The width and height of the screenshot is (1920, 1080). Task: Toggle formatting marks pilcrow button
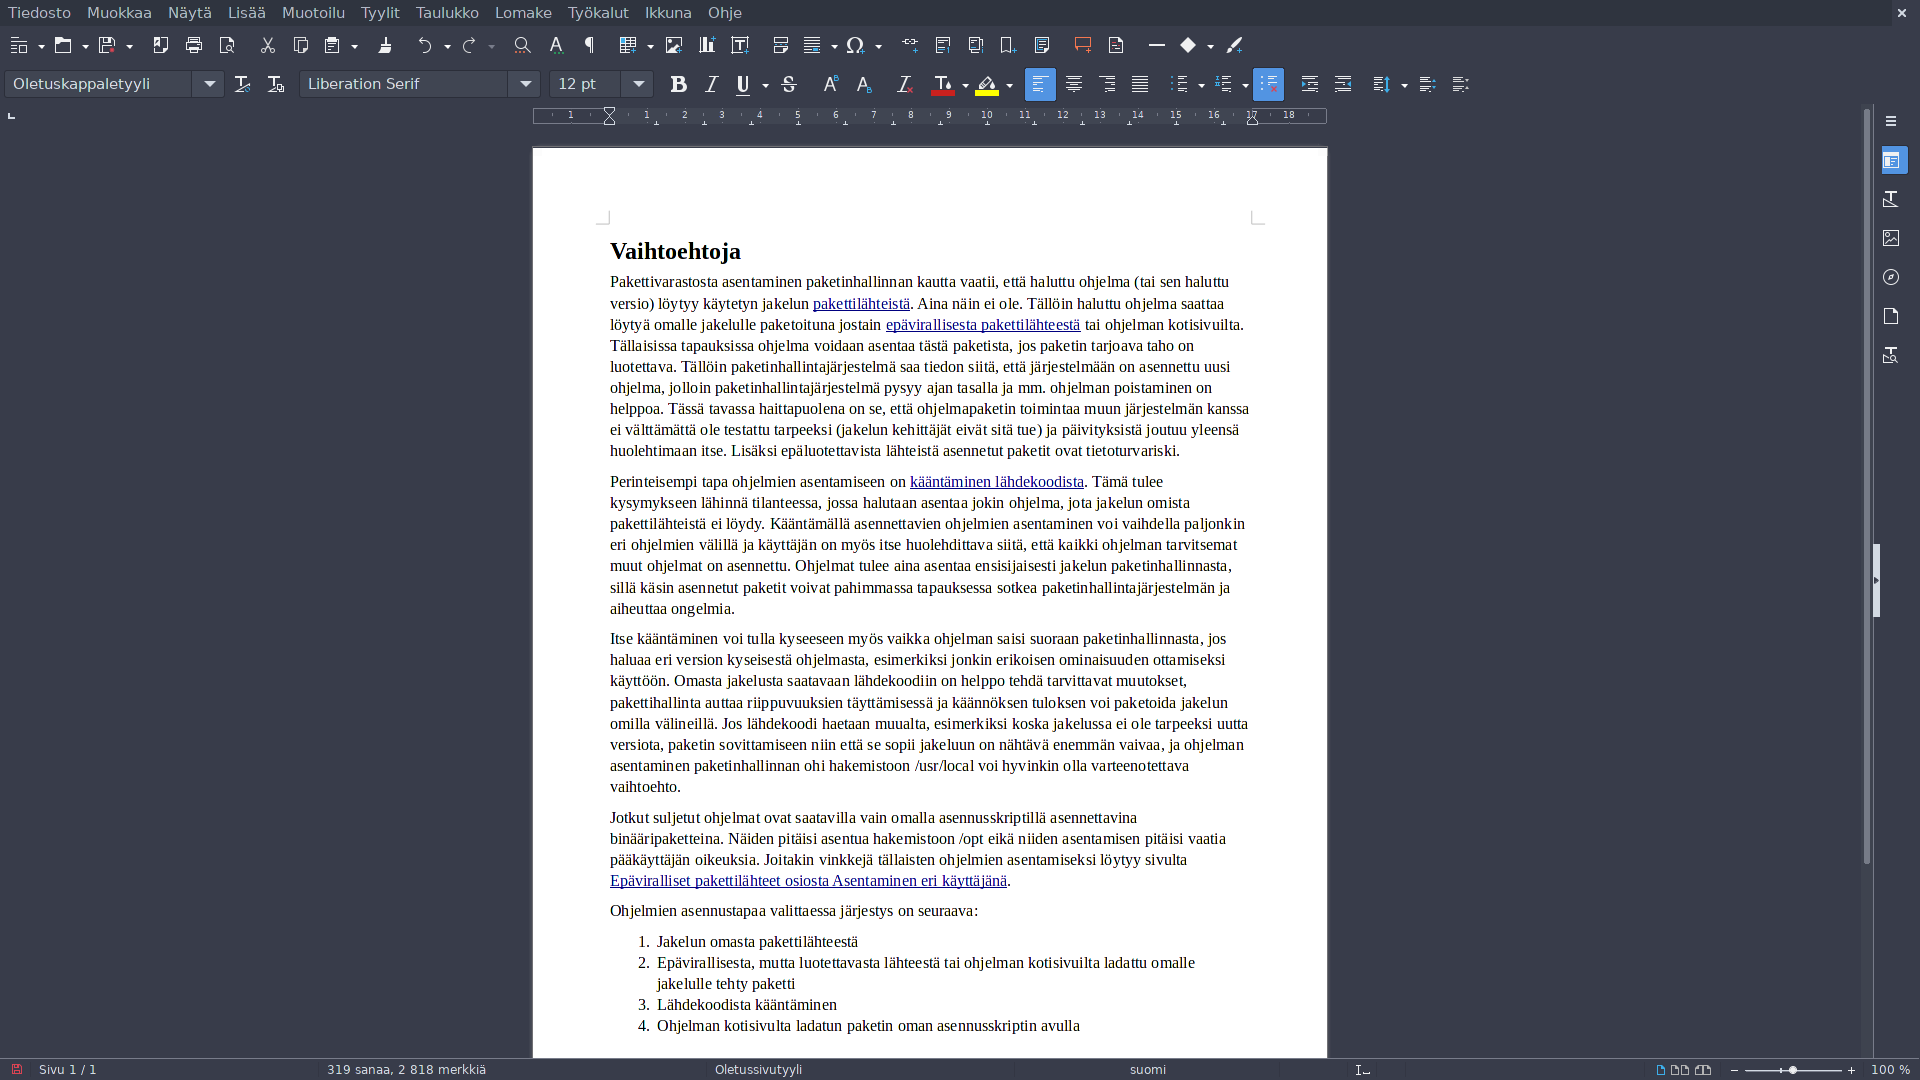pos(590,45)
